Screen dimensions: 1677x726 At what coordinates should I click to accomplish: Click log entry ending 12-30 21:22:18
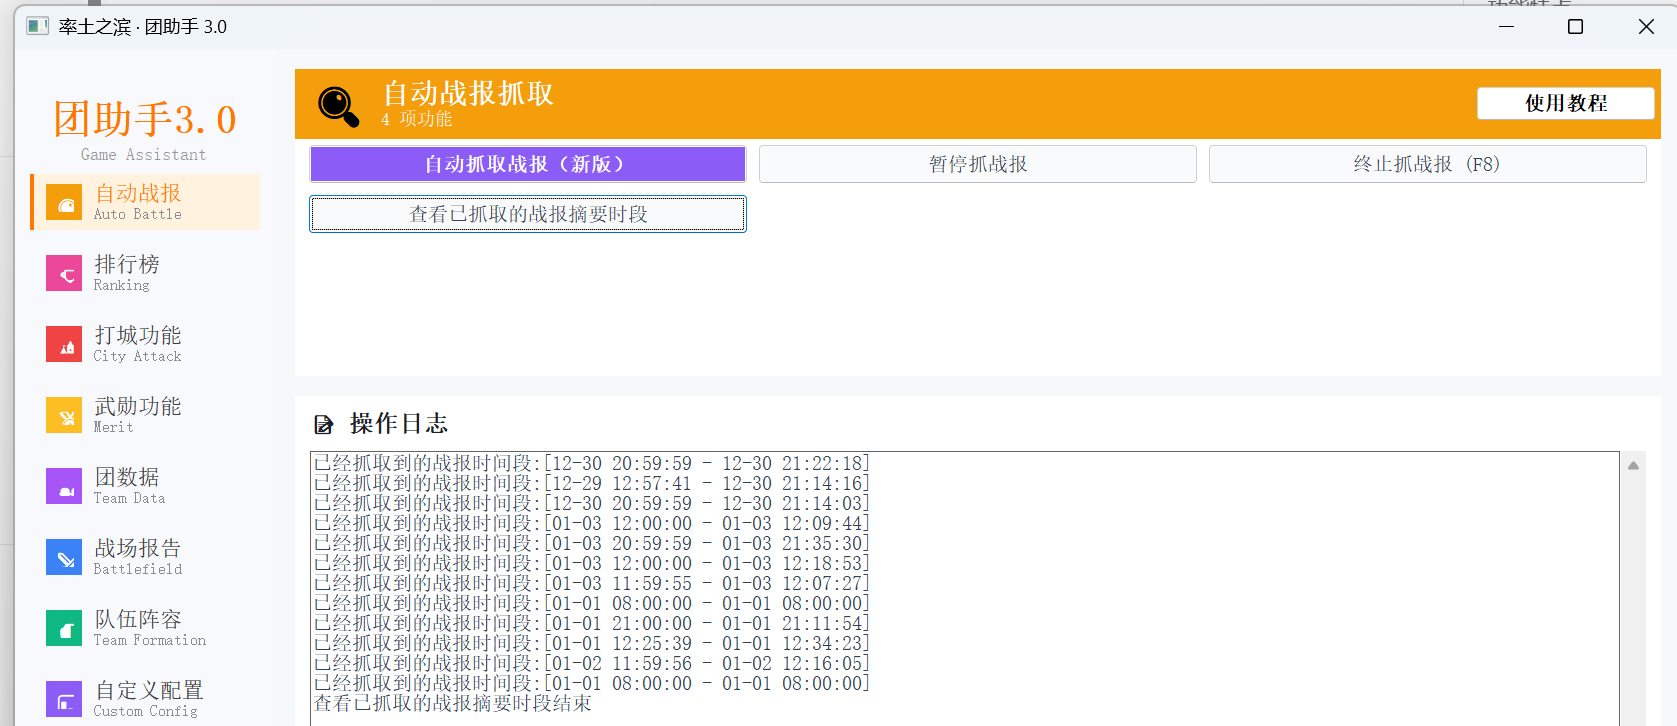click(x=592, y=463)
